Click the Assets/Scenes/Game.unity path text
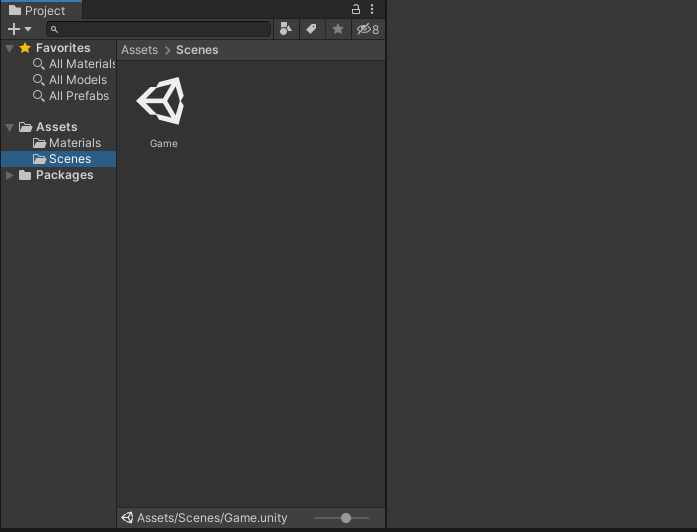Screen dimensions: 697x532 [x=212, y=518]
